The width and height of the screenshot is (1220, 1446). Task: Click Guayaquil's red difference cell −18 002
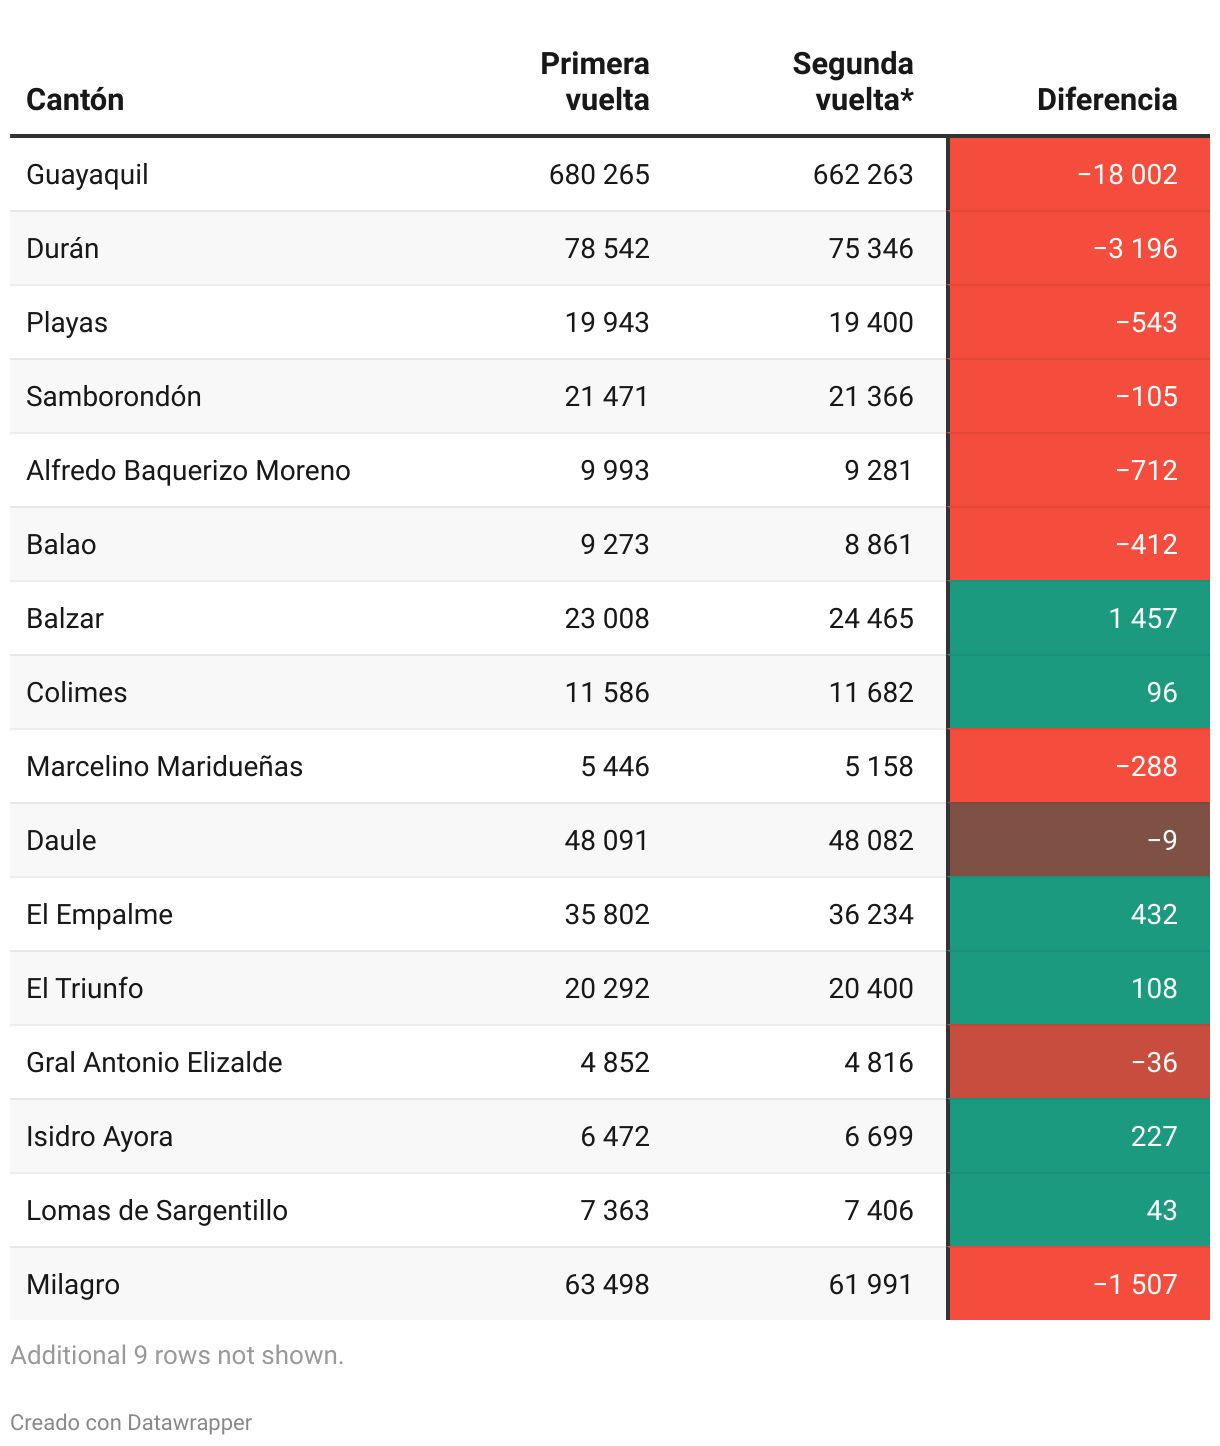1127,175
